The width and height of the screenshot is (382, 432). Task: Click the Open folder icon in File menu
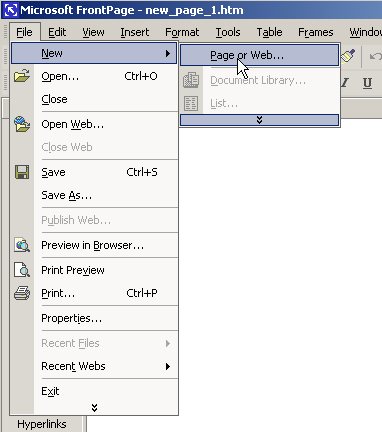22,76
